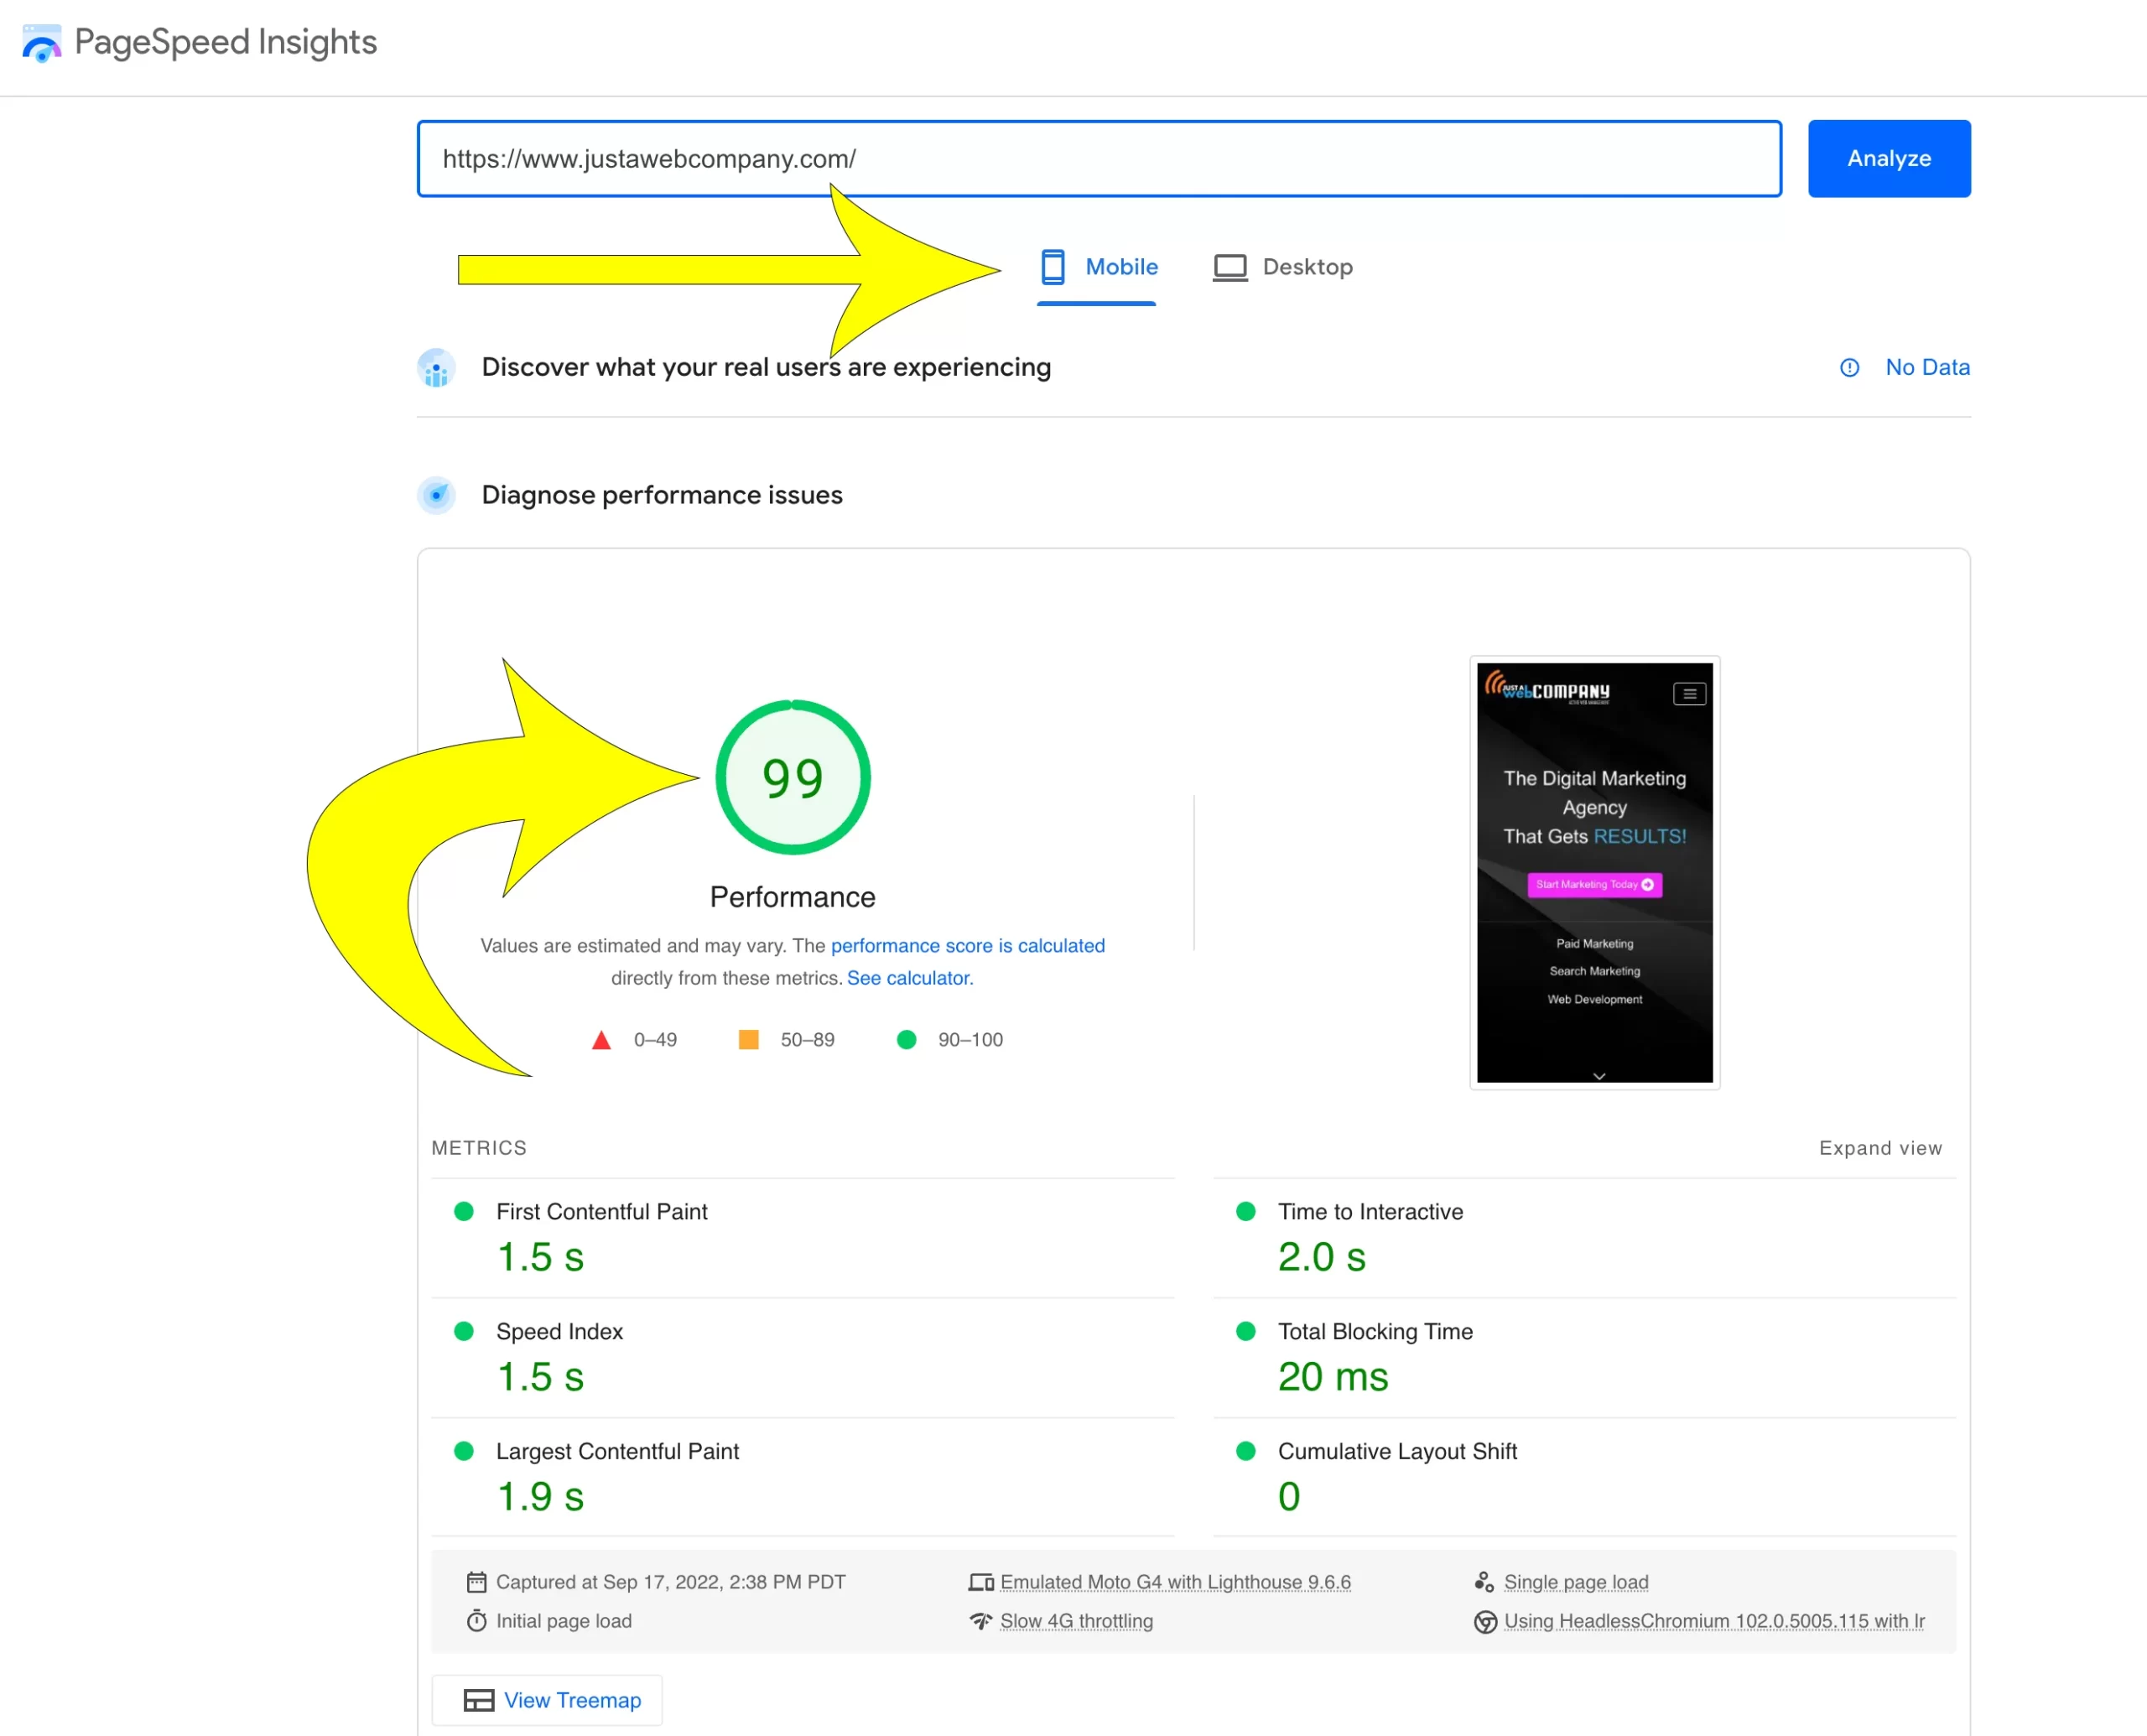Click the Largest Contentful Paint 1.9 s value
The width and height of the screenshot is (2147, 1736).
pos(540,1498)
